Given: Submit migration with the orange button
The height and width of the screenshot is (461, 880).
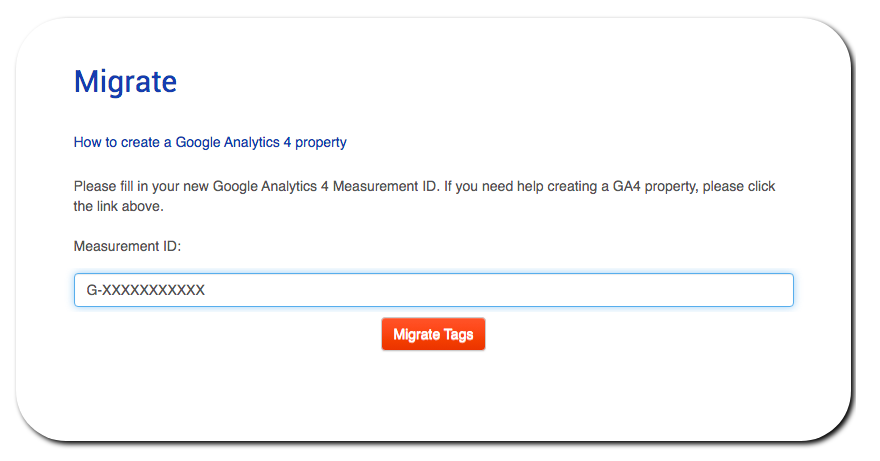Looking at the screenshot, I should click(433, 334).
